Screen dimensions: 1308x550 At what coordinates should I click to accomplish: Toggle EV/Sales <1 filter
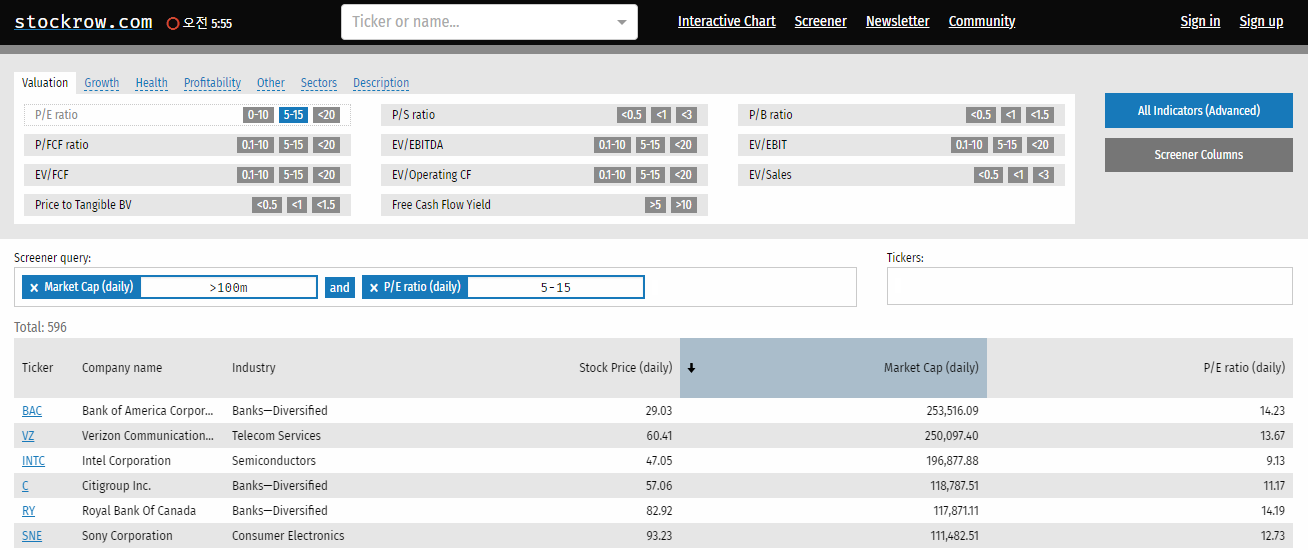click(x=1018, y=175)
